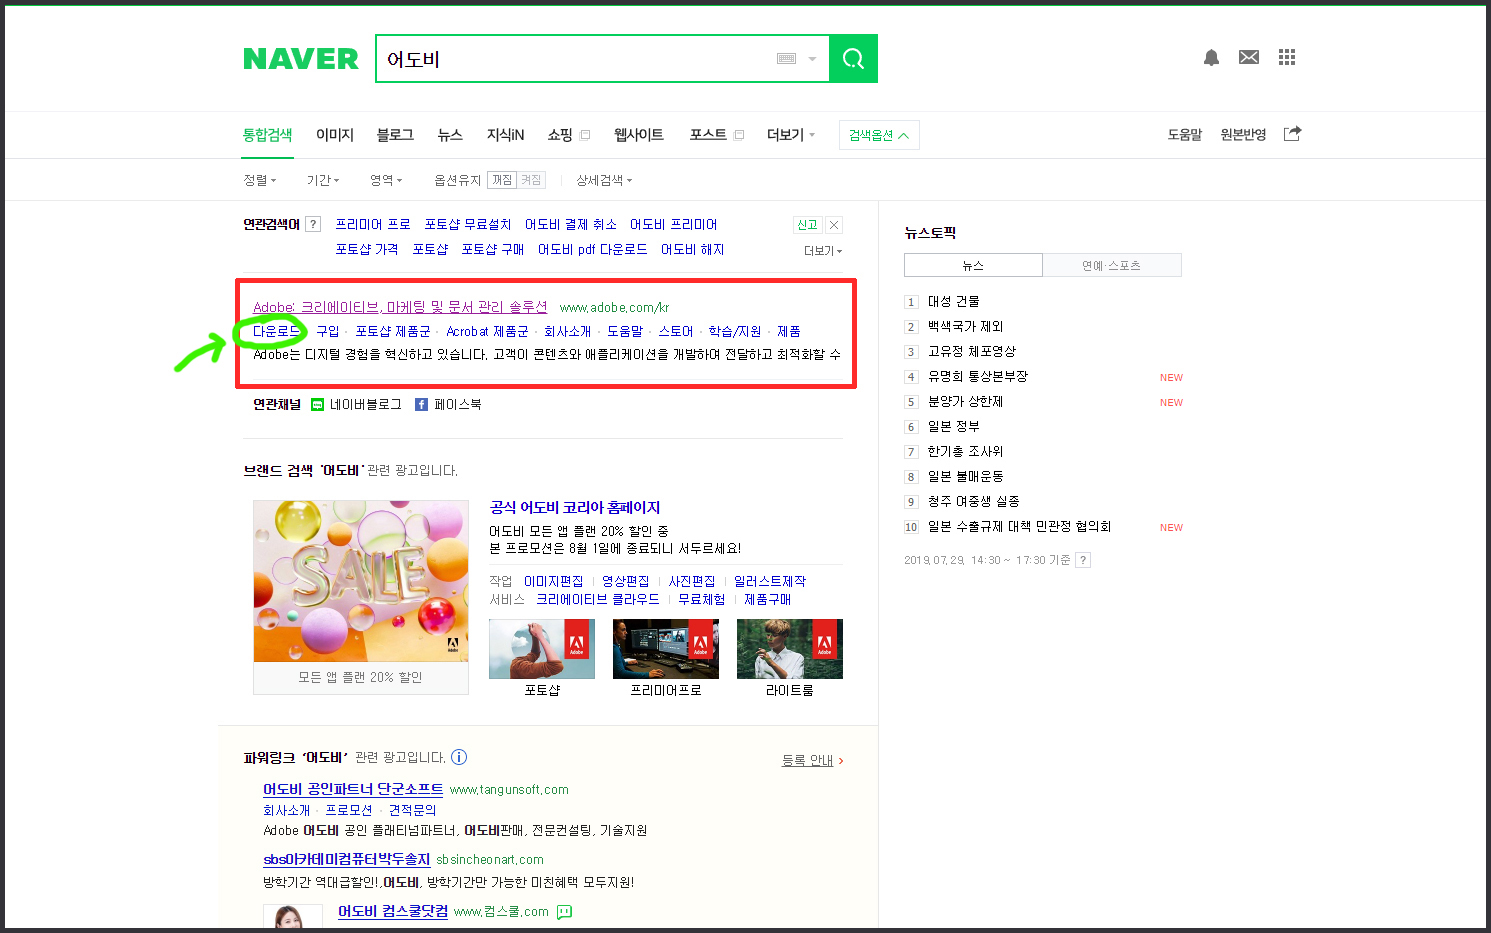Click news topic 일본 불매운동
Image resolution: width=1491 pixels, height=933 pixels.
(x=966, y=476)
